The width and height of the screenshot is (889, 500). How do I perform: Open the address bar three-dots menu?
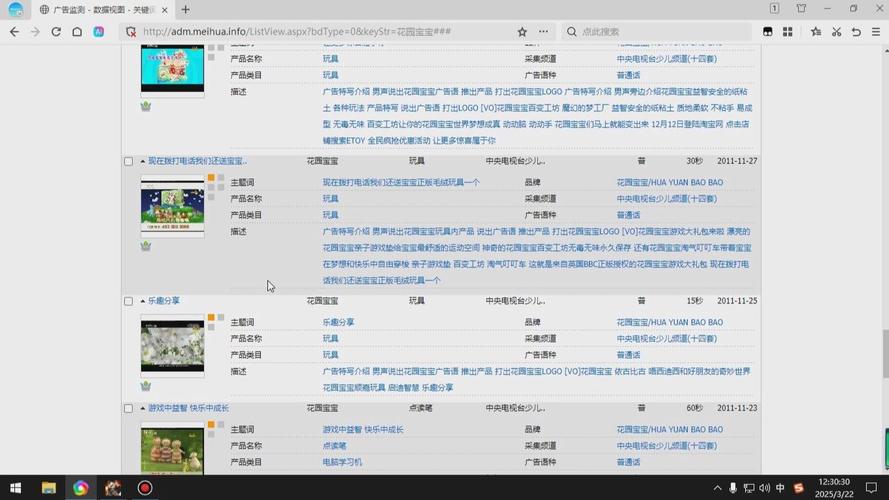click(543, 32)
